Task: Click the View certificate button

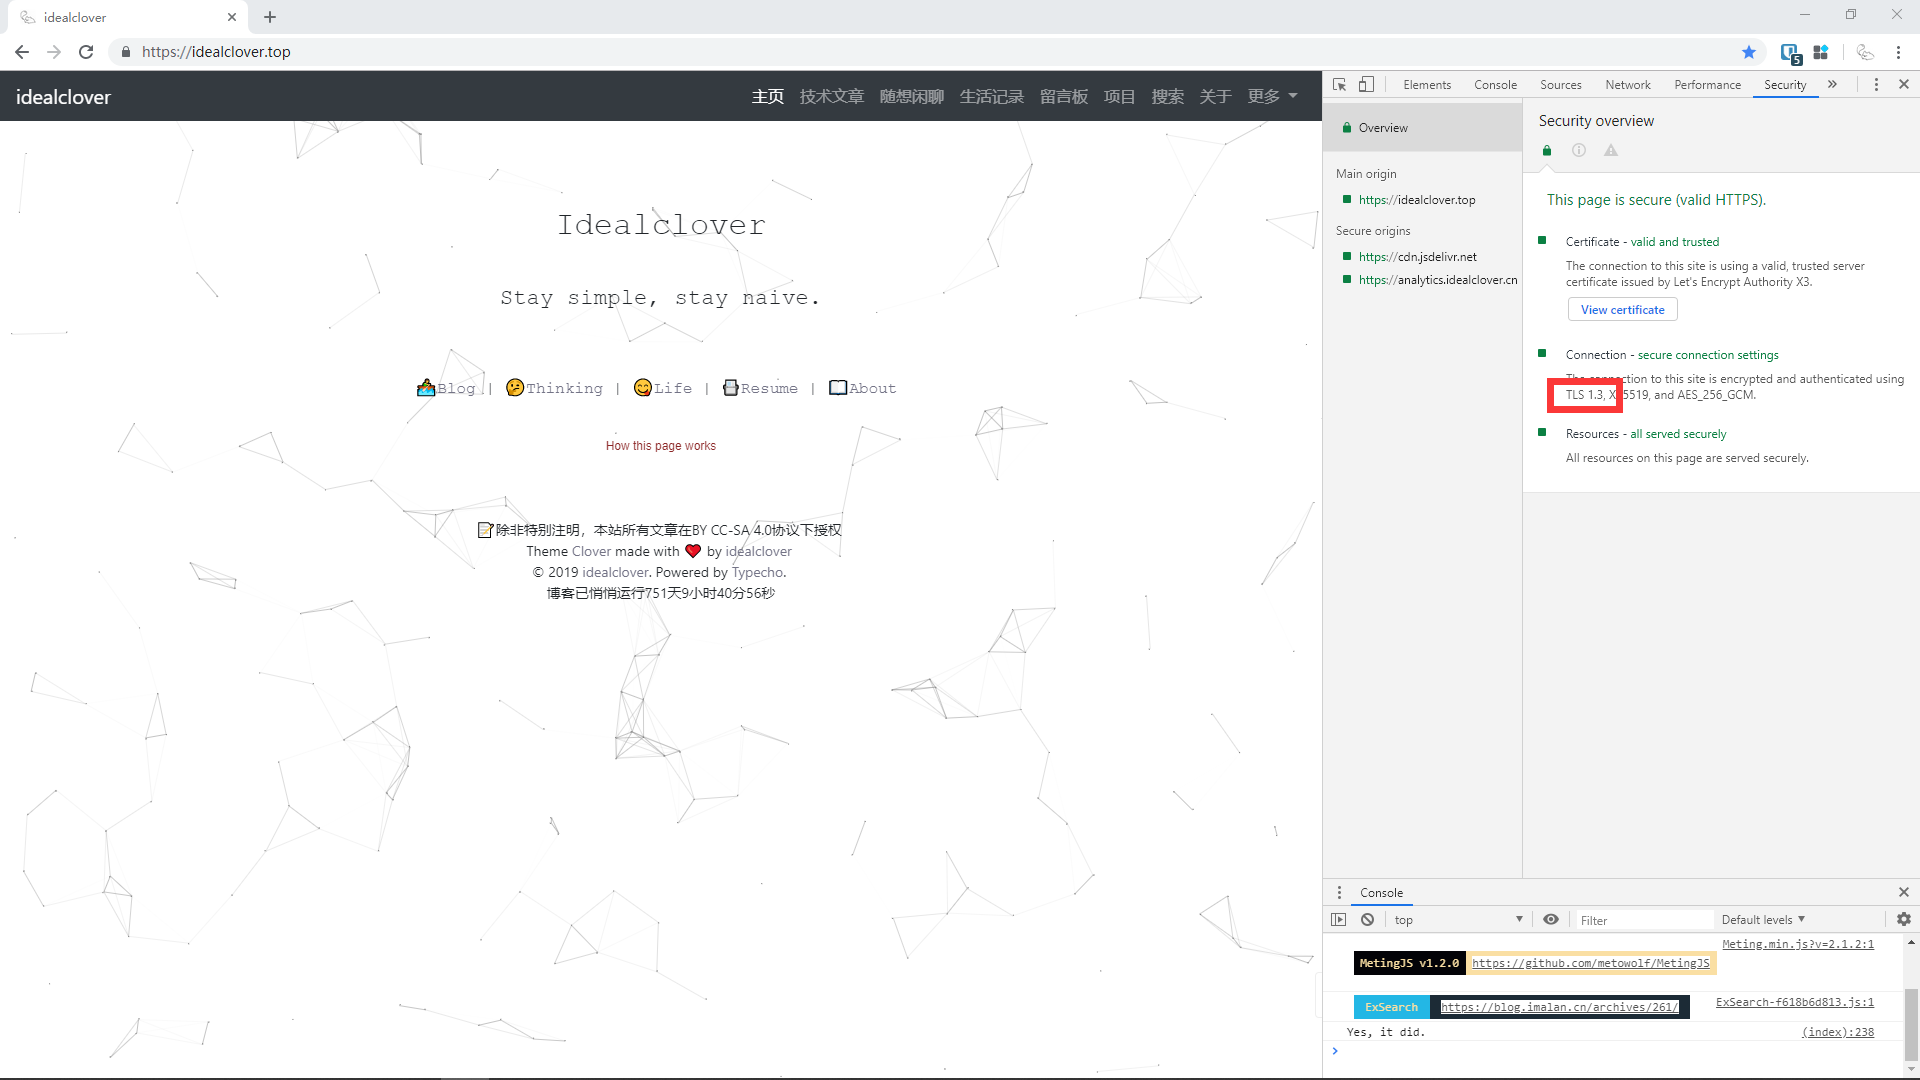Action: tap(1622, 310)
